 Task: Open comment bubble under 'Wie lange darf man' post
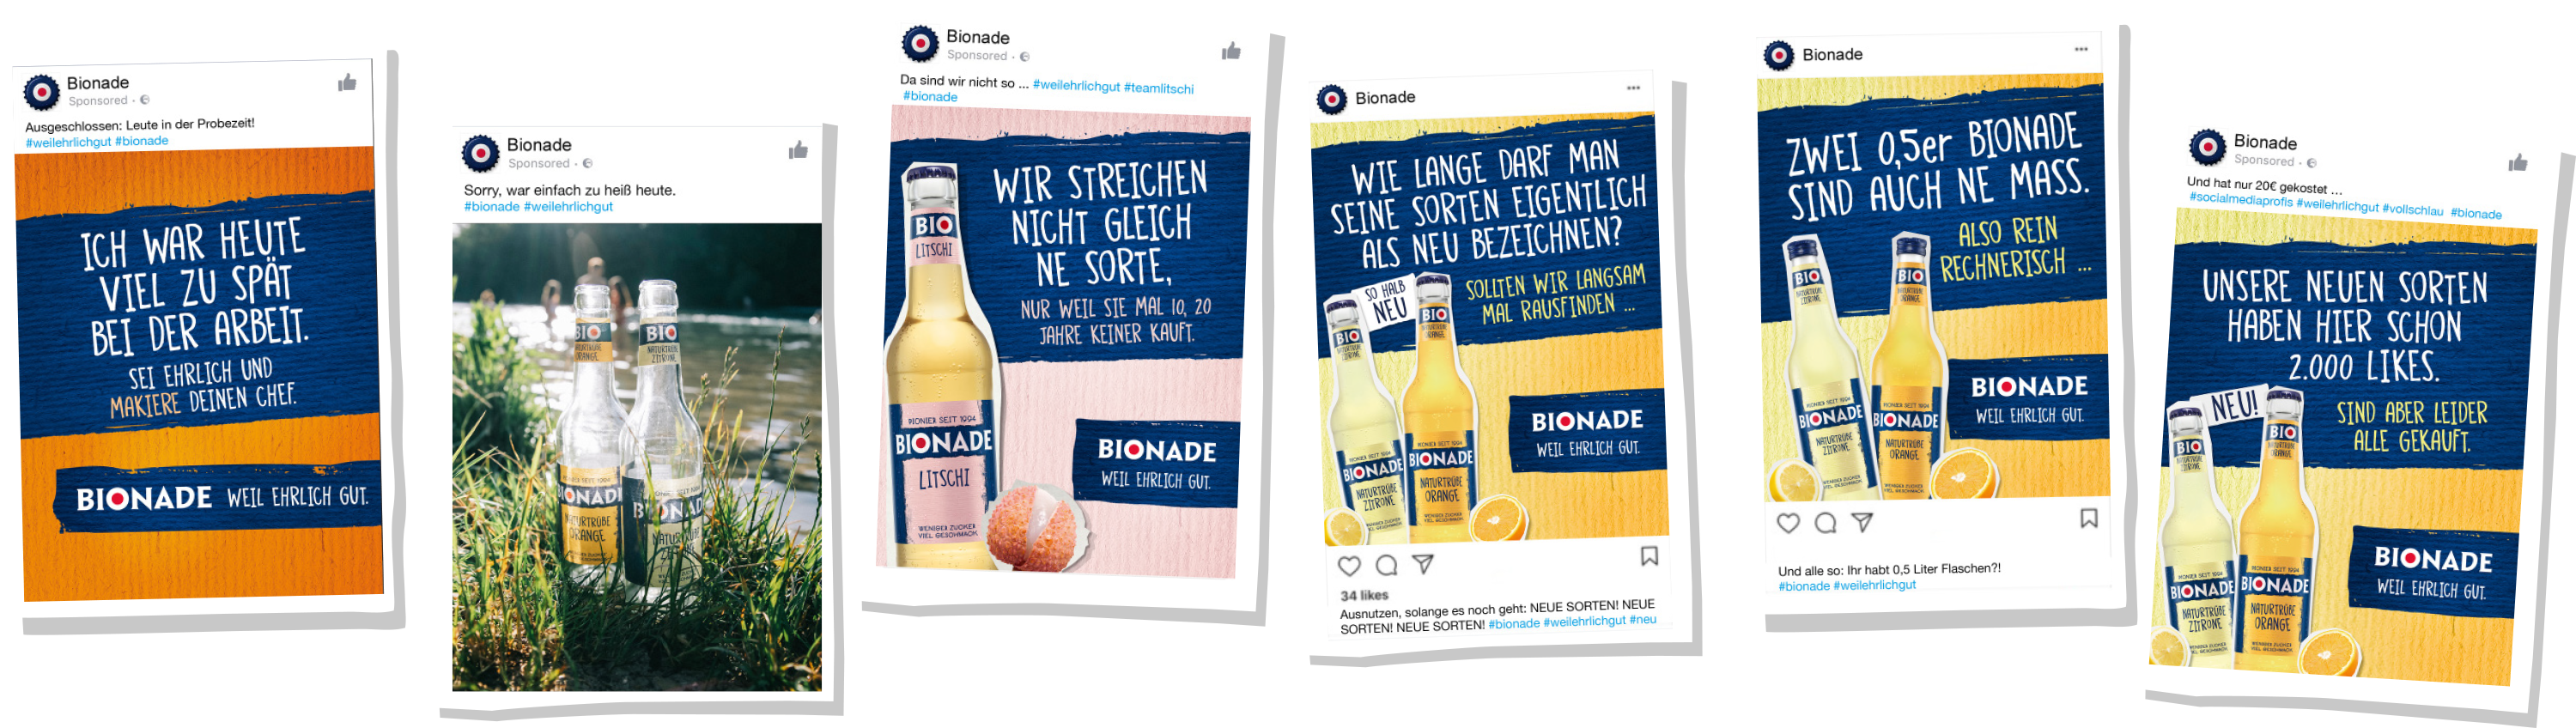1386,565
